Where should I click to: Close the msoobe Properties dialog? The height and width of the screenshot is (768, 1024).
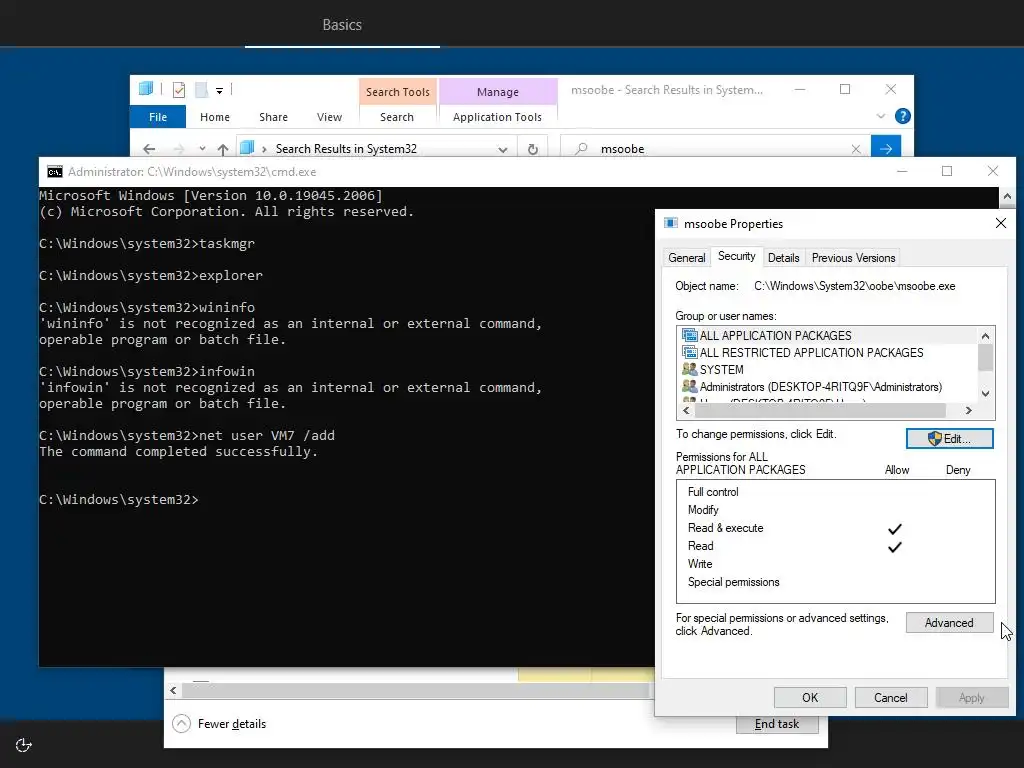point(1000,223)
